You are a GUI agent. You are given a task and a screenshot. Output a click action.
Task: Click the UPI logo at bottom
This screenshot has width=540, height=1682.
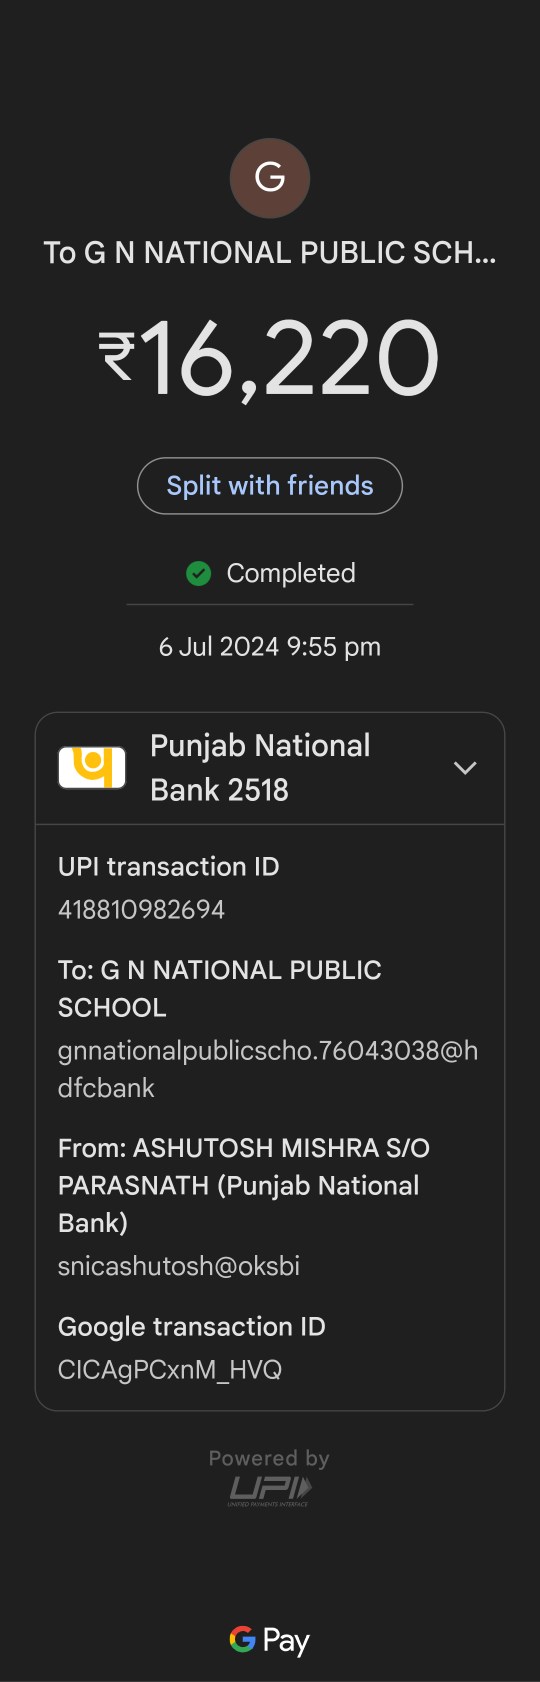[x=270, y=1491]
